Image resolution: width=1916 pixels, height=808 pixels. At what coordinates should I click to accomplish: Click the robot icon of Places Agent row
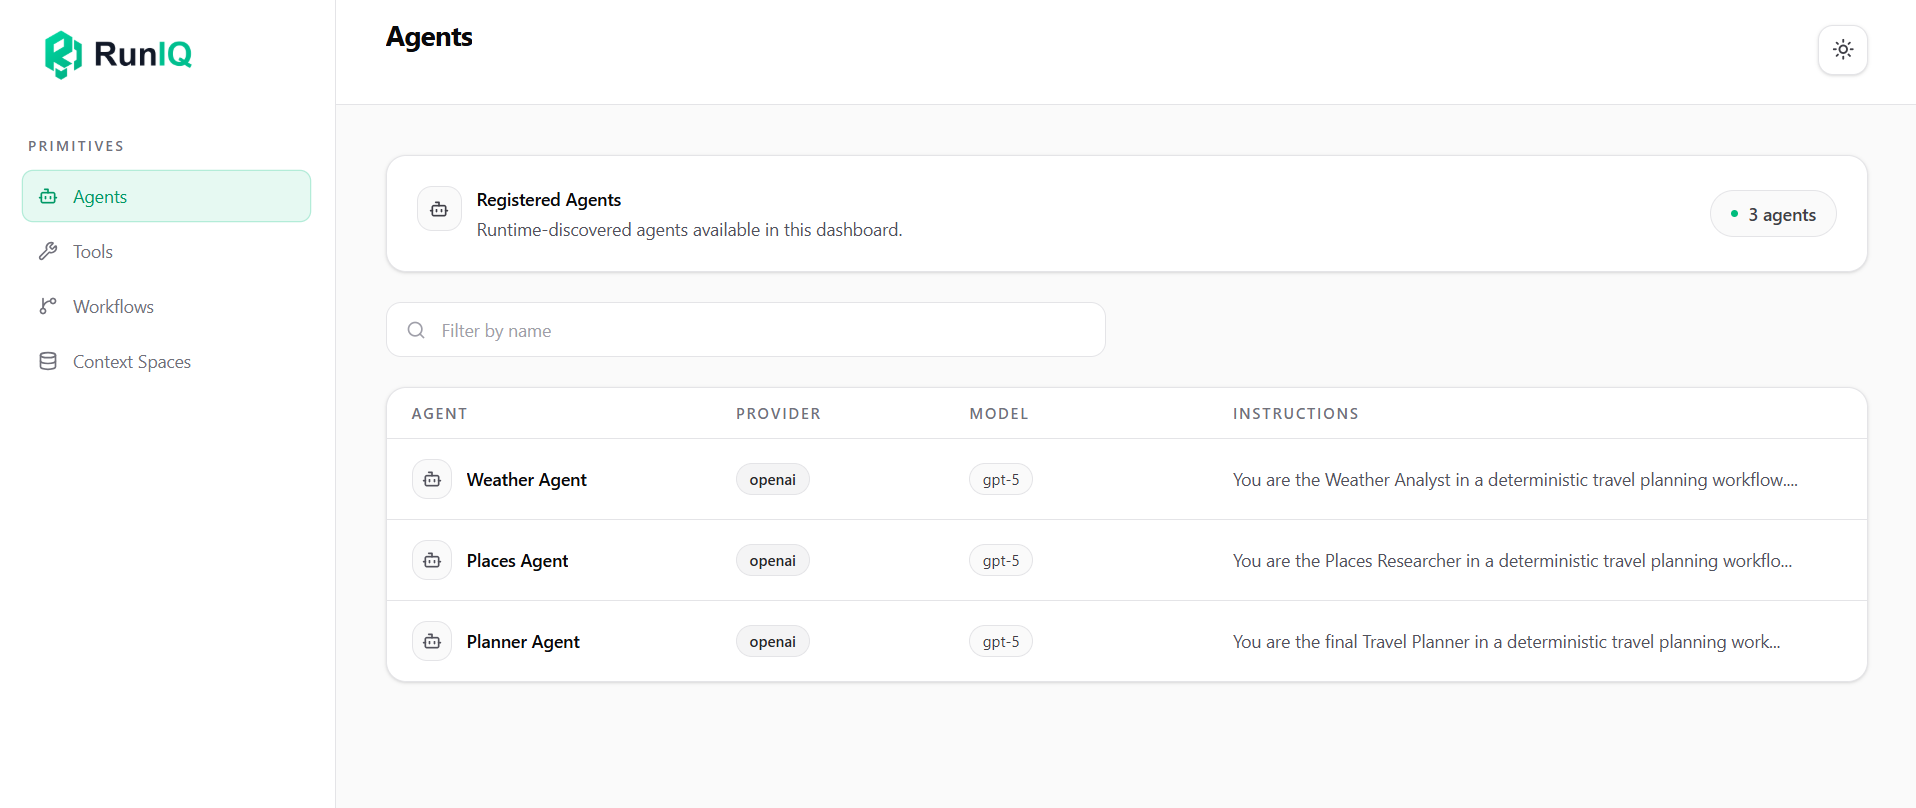[x=432, y=560]
